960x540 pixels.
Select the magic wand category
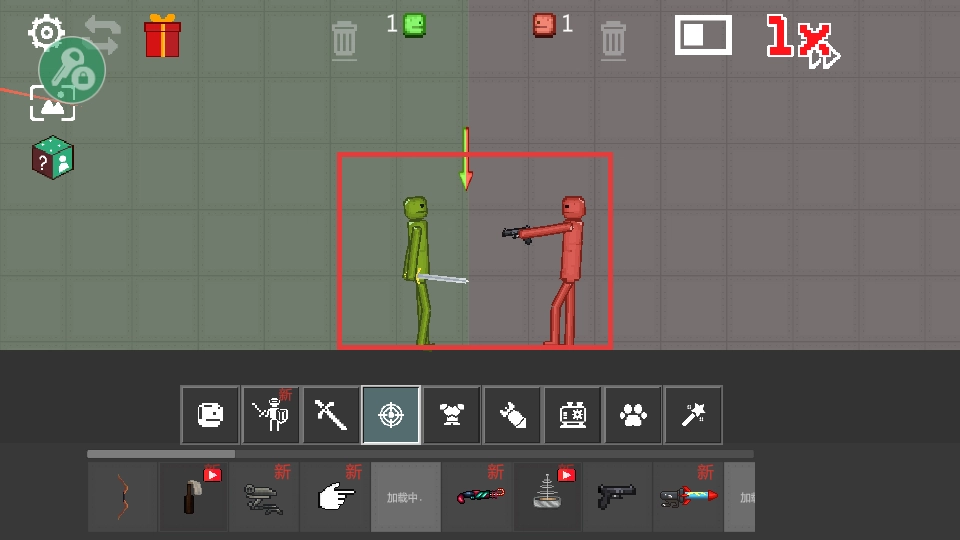click(693, 415)
